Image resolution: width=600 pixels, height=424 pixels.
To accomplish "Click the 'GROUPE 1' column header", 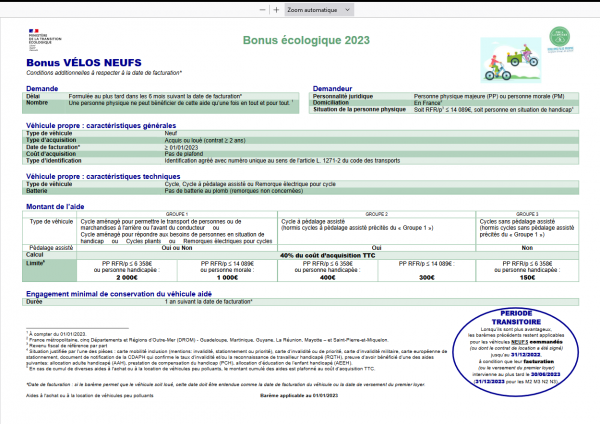I will (177, 214).
